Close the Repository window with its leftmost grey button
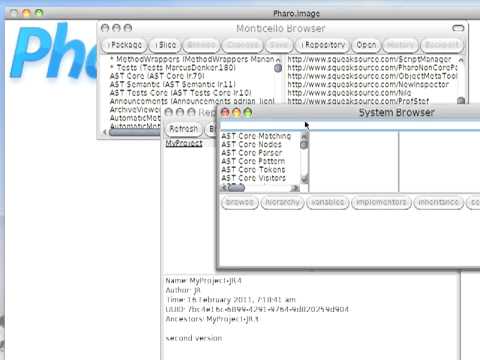 (x=169, y=112)
